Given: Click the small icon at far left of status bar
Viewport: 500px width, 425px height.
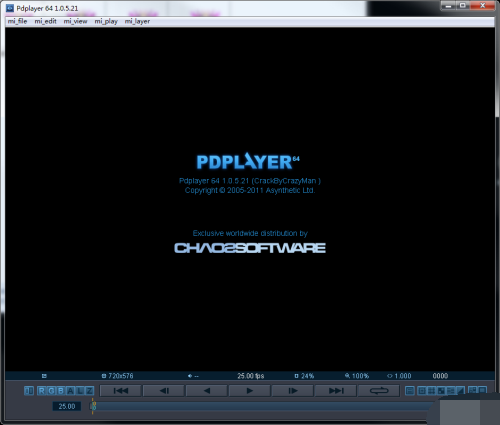Looking at the screenshot, I should [x=44, y=376].
